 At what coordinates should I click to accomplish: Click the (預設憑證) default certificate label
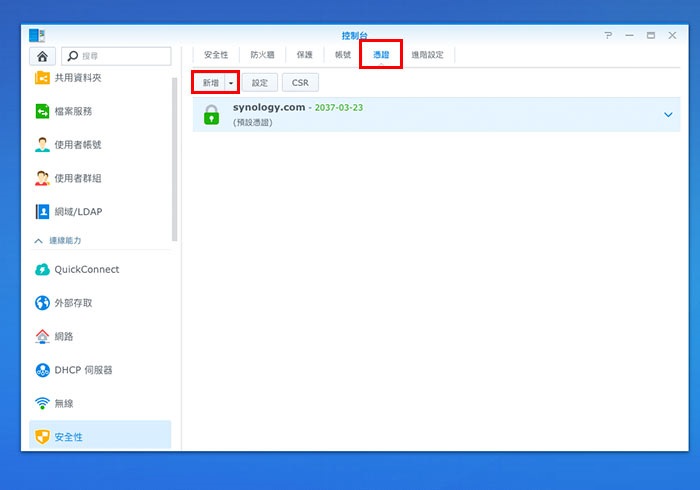[x=253, y=123]
